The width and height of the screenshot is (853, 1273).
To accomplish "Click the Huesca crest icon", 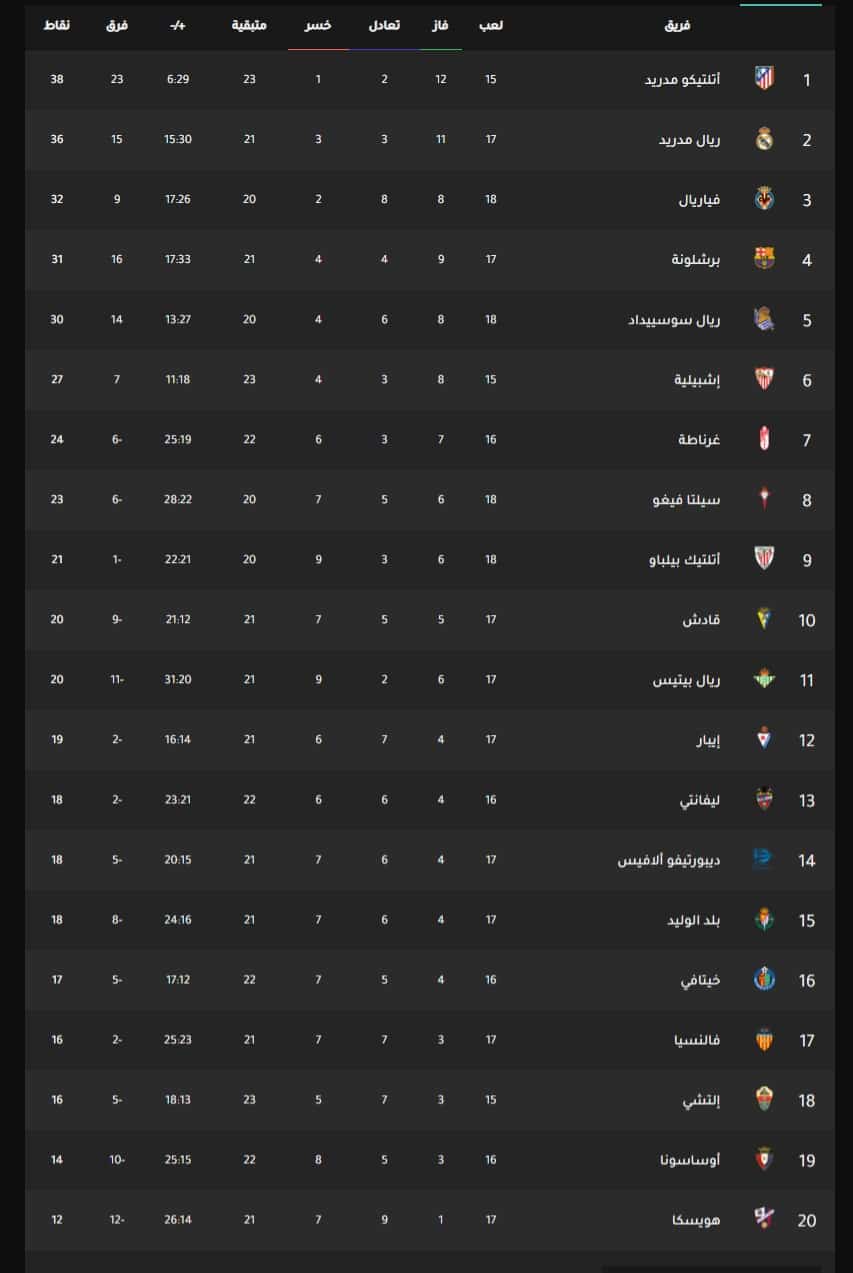I will (x=764, y=1219).
